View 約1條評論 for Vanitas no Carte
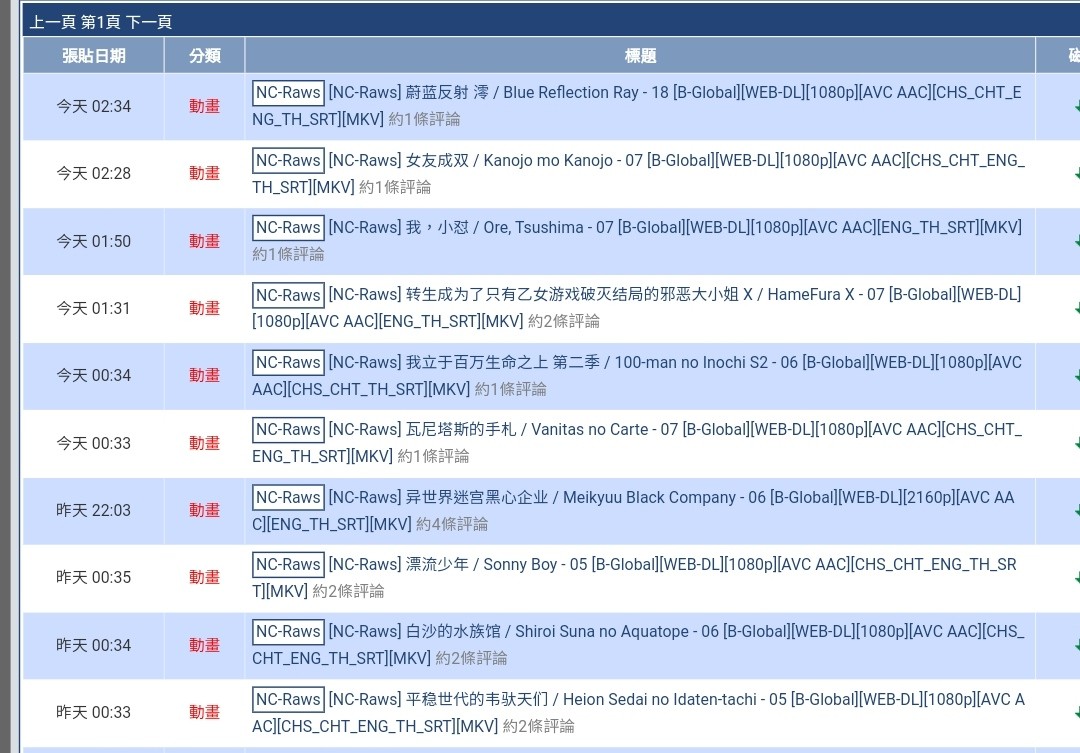 433,456
